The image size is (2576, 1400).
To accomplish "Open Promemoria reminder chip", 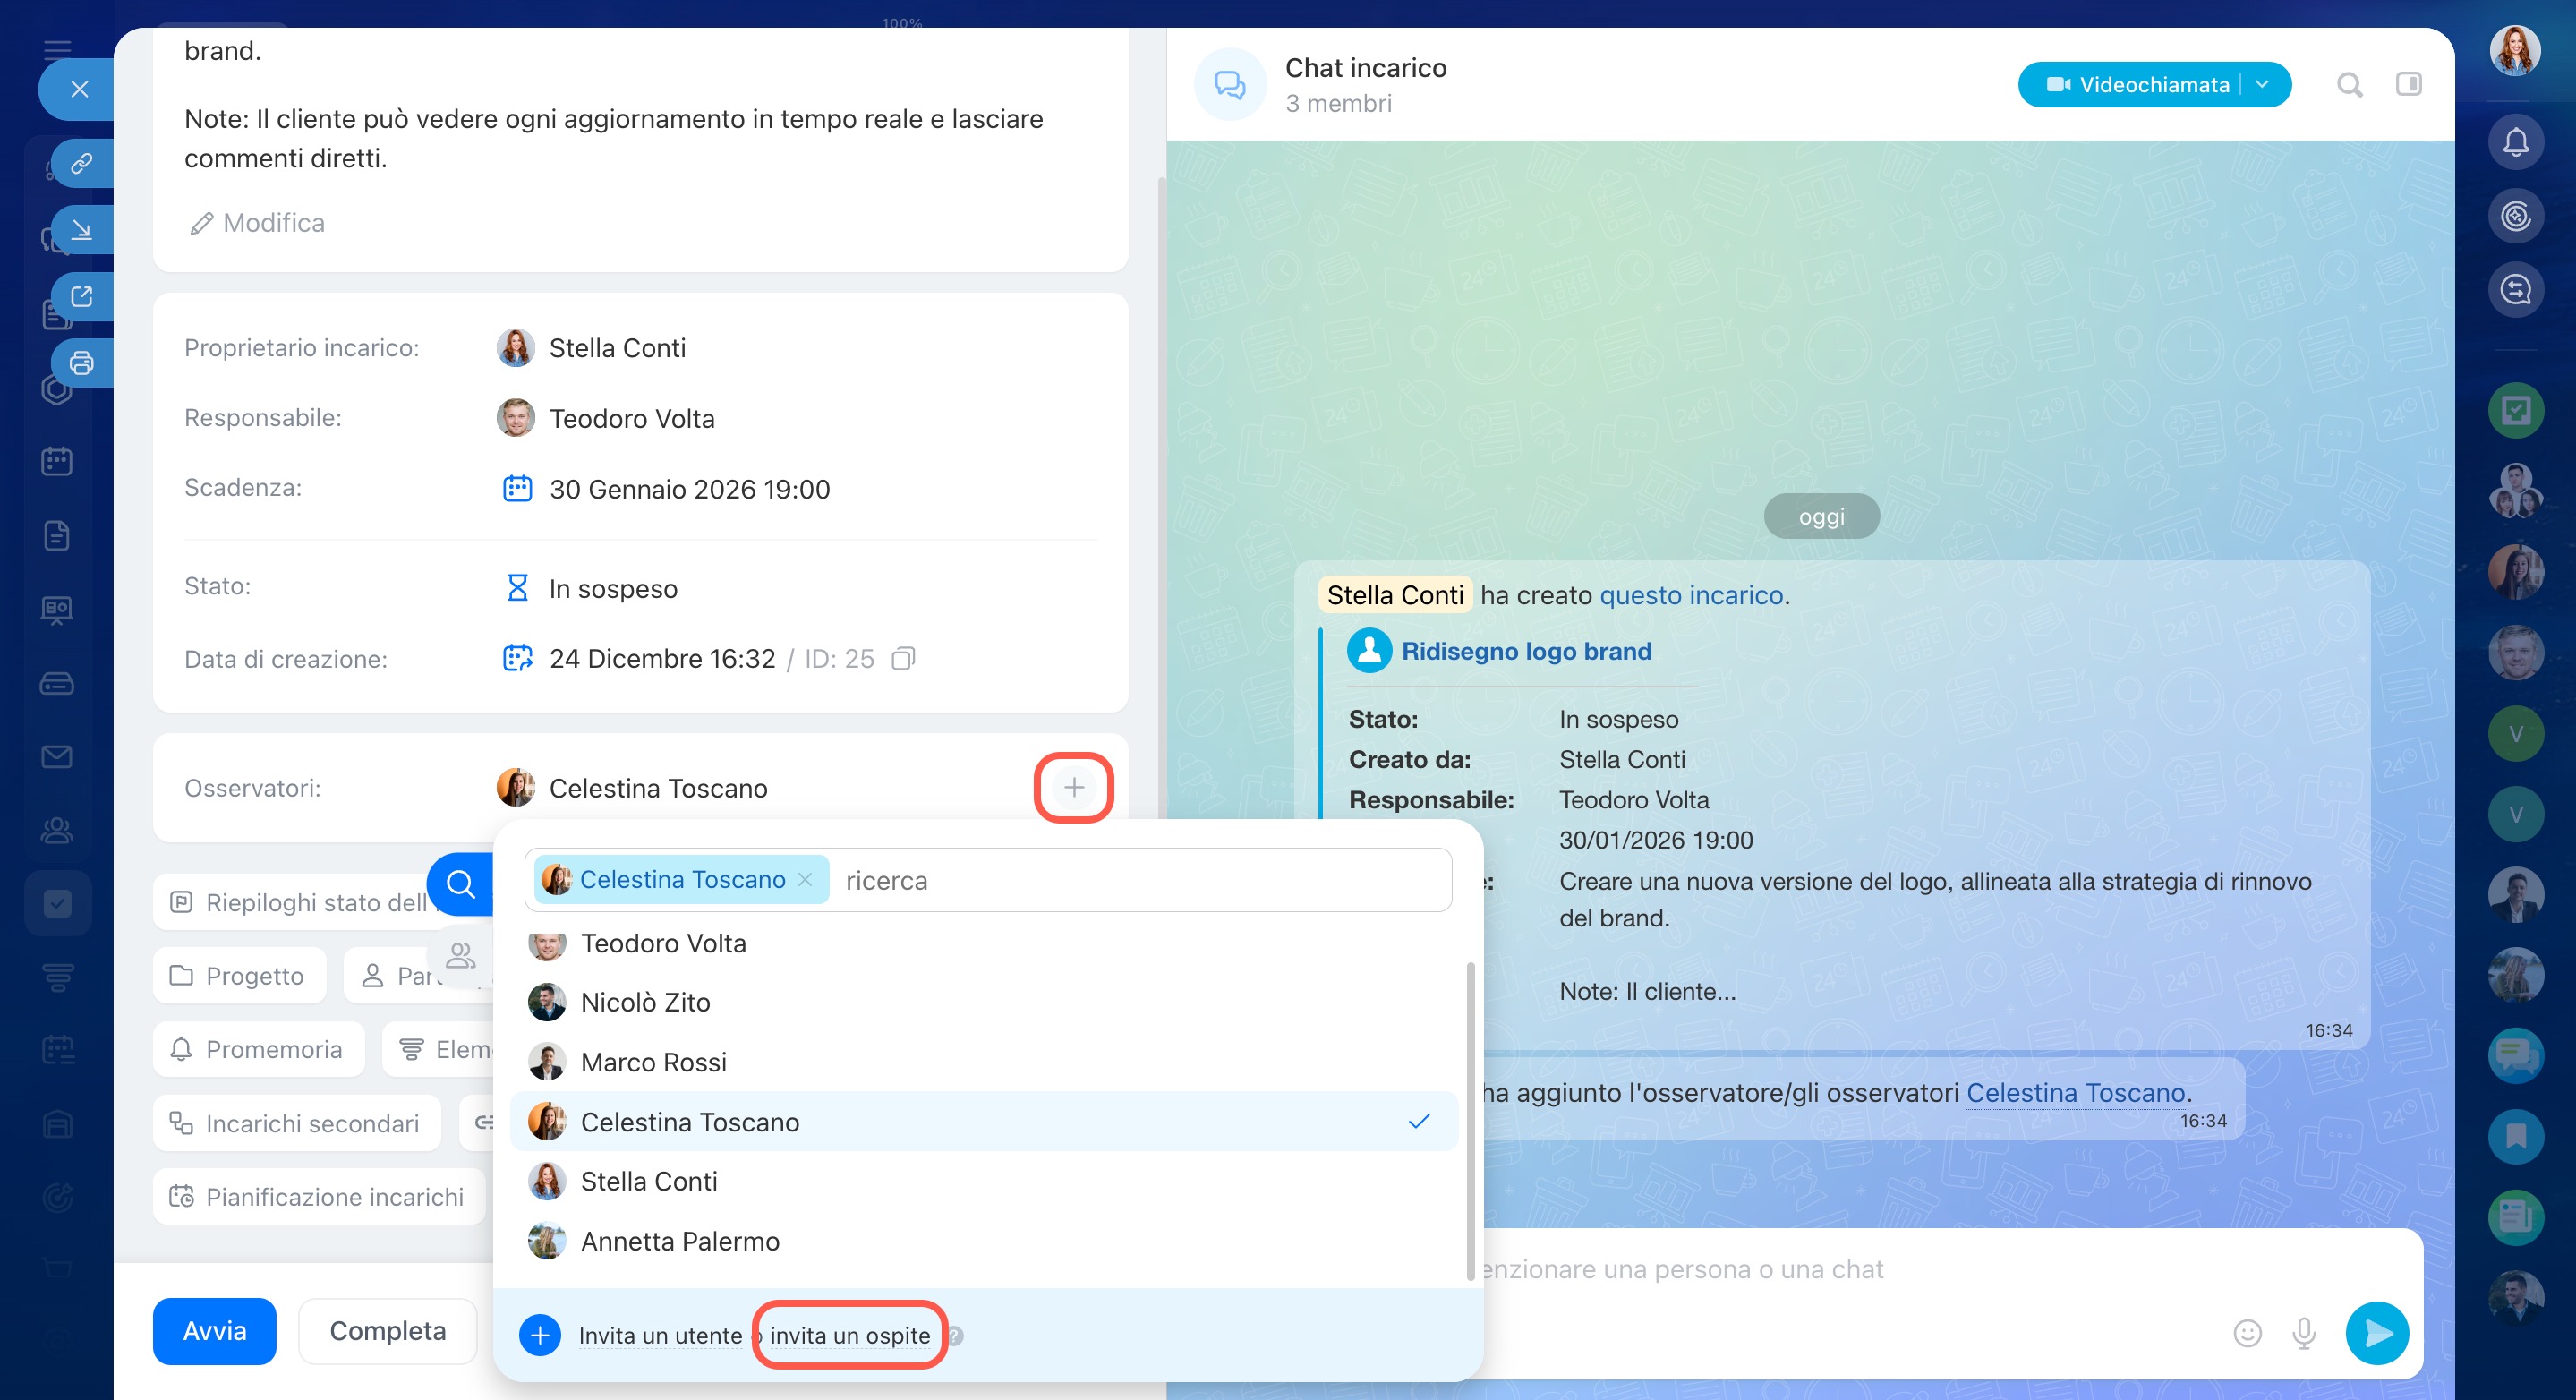I will [x=258, y=1049].
